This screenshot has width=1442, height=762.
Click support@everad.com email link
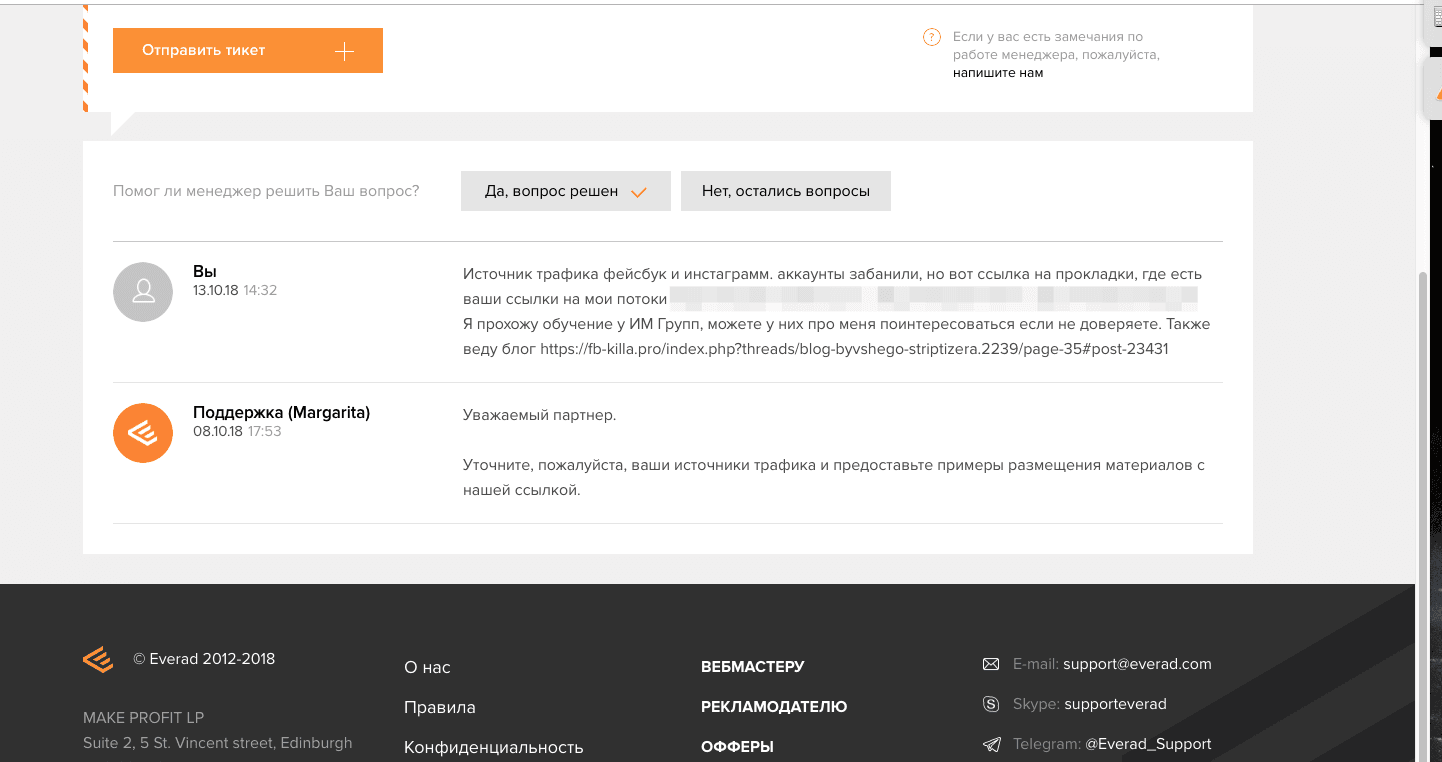coord(1137,664)
